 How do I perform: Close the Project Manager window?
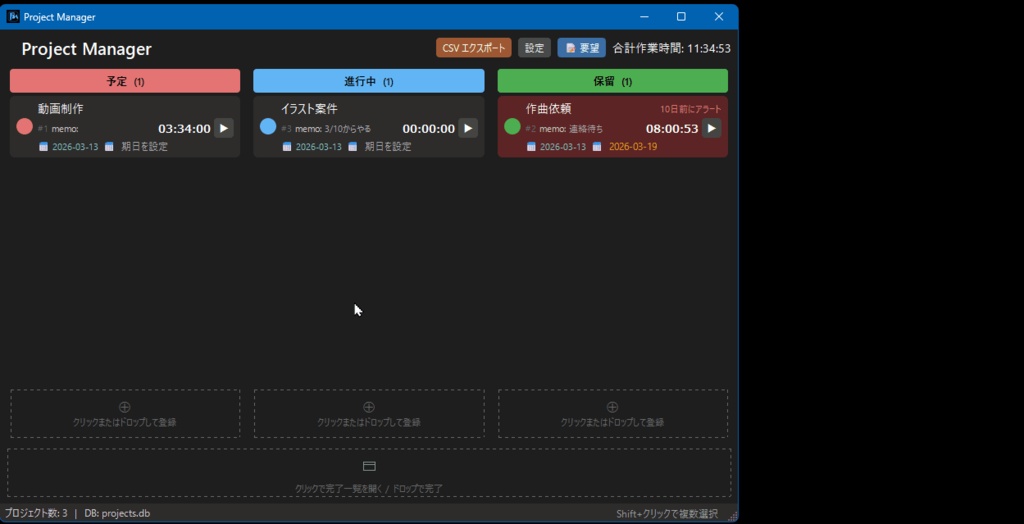point(719,17)
